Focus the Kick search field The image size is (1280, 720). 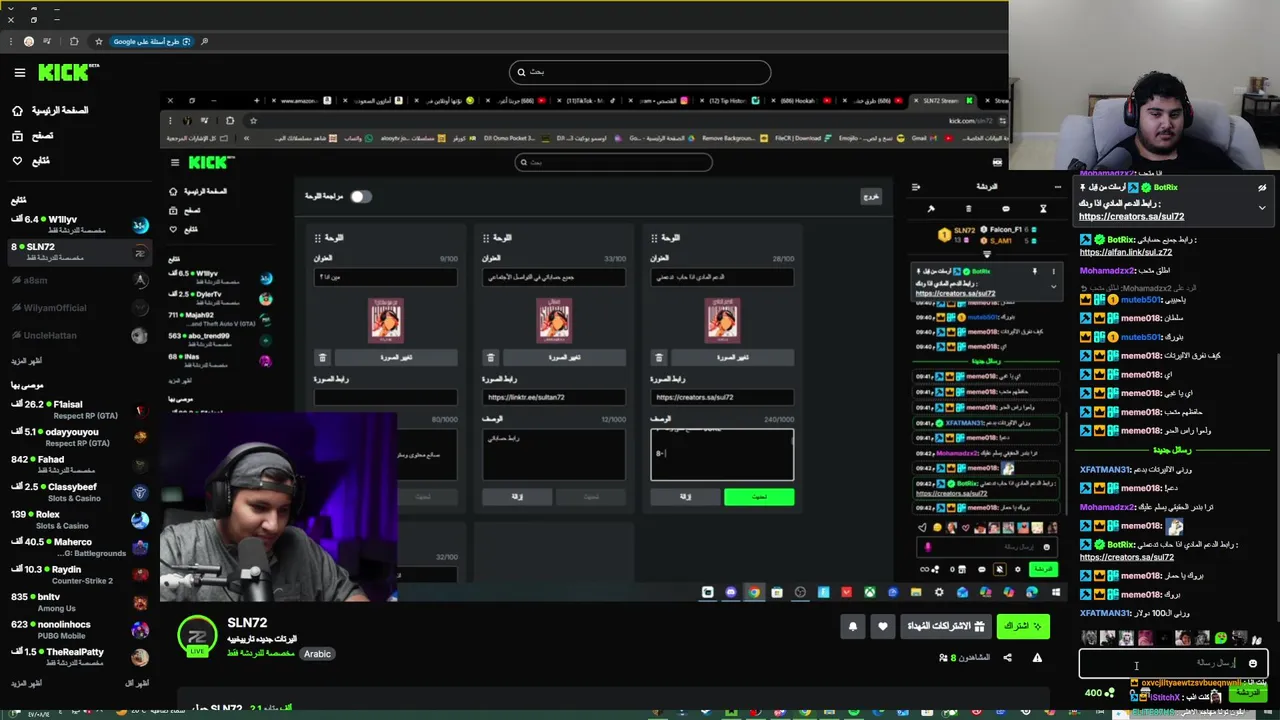click(640, 72)
